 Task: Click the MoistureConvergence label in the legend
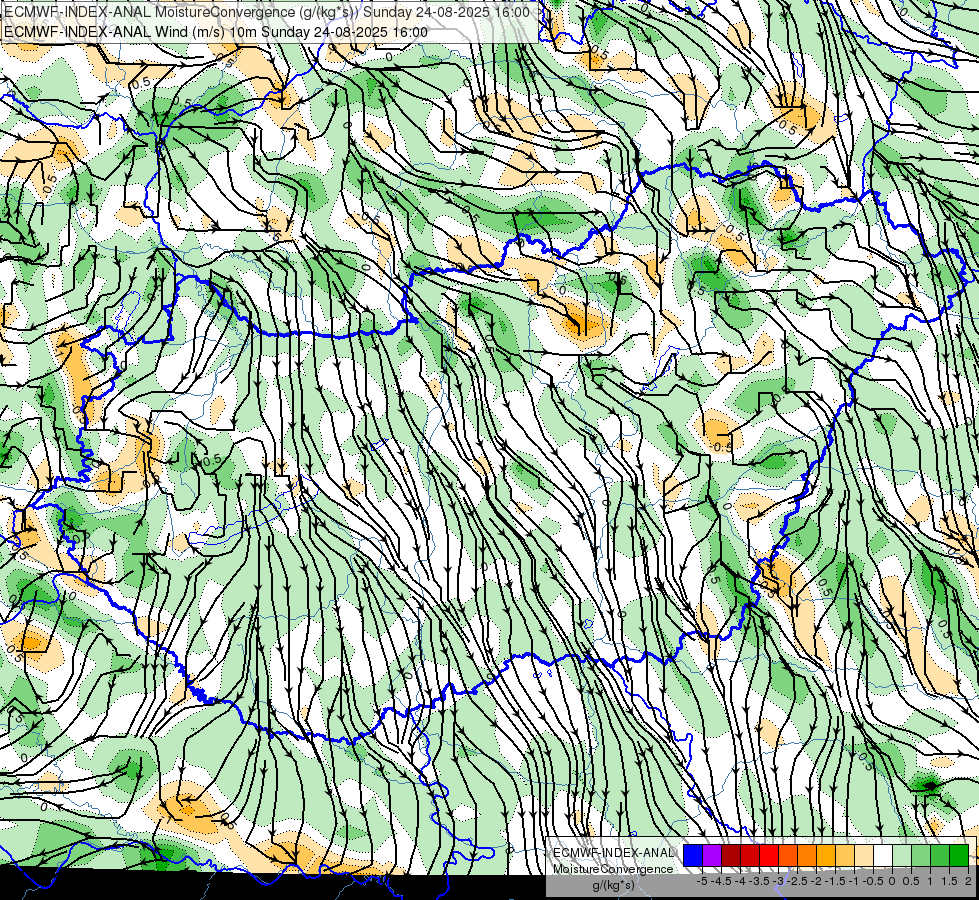tap(613, 869)
